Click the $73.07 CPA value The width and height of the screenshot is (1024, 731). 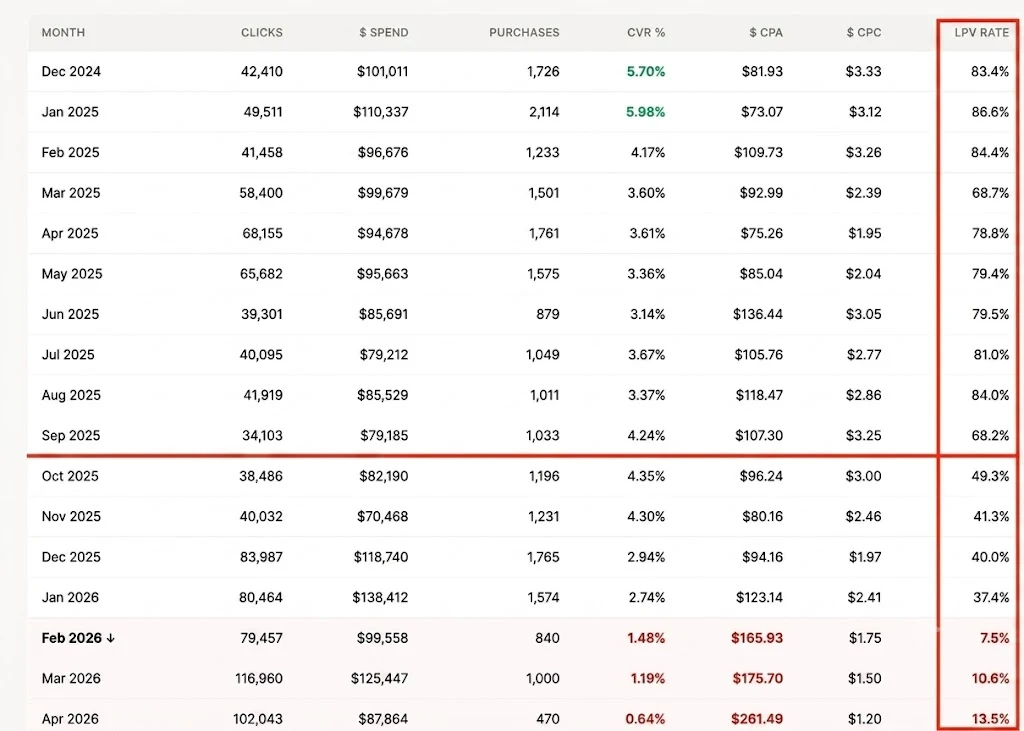[761, 112]
